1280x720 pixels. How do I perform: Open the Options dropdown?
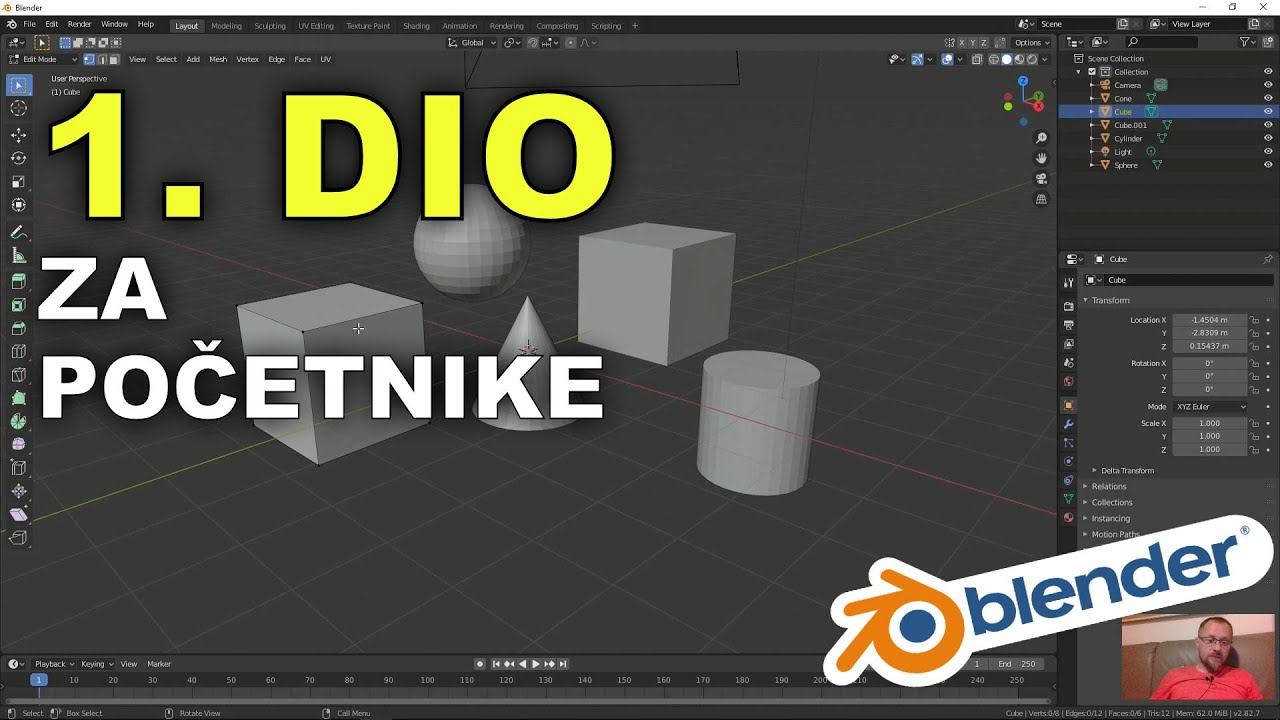coord(1032,43)
